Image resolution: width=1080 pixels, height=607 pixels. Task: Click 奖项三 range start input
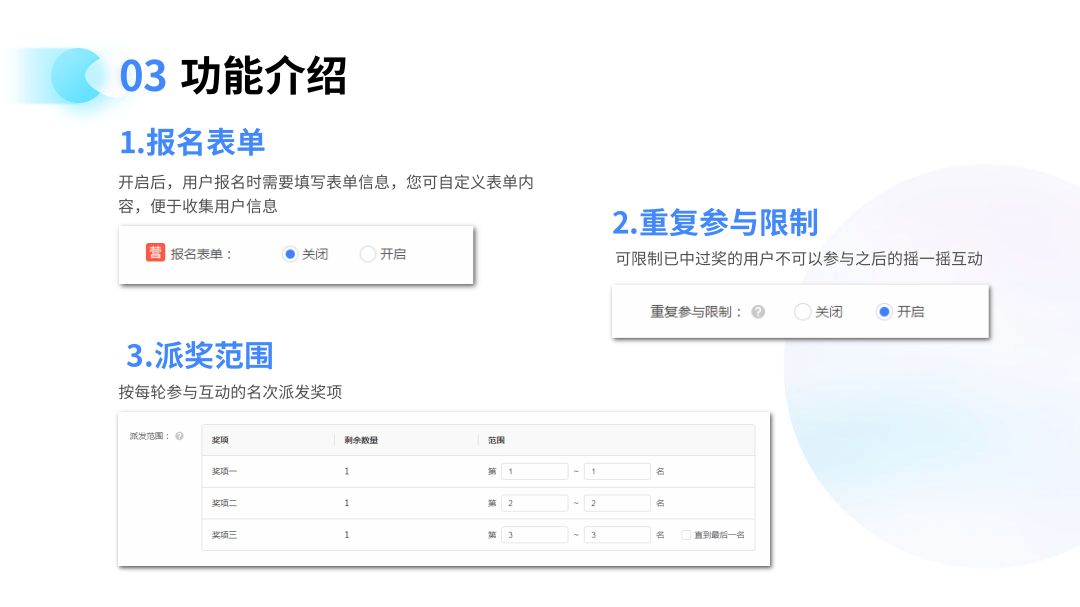coord(534,535)
